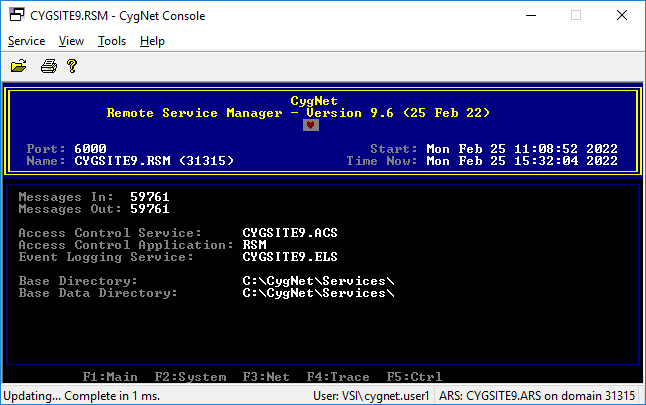Viewport: 646px width, 405px height.
Task: Click the 'Messages In:' label
Action: [66, 197]
